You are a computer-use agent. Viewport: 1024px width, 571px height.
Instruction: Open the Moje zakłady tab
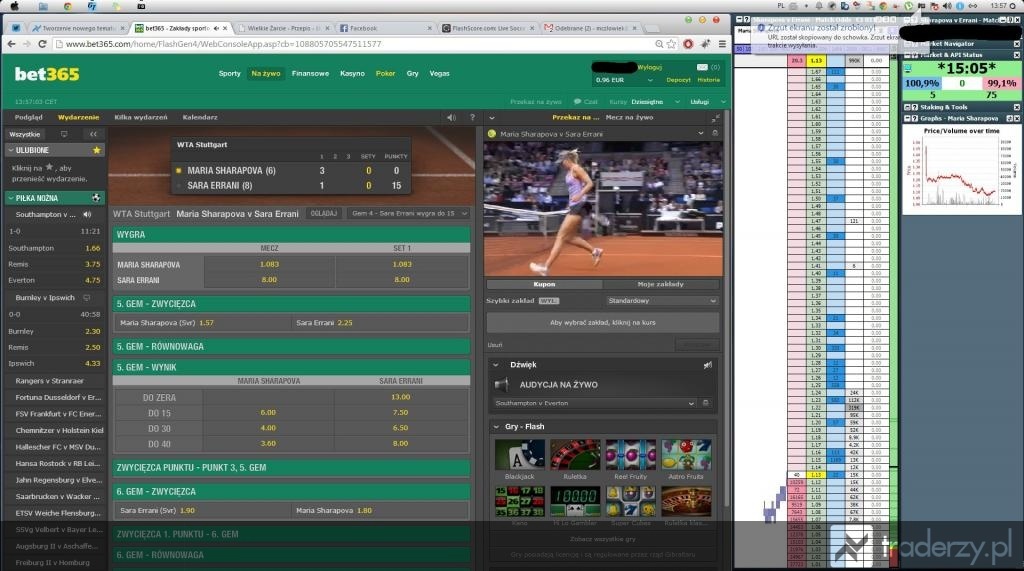(660, 284)
